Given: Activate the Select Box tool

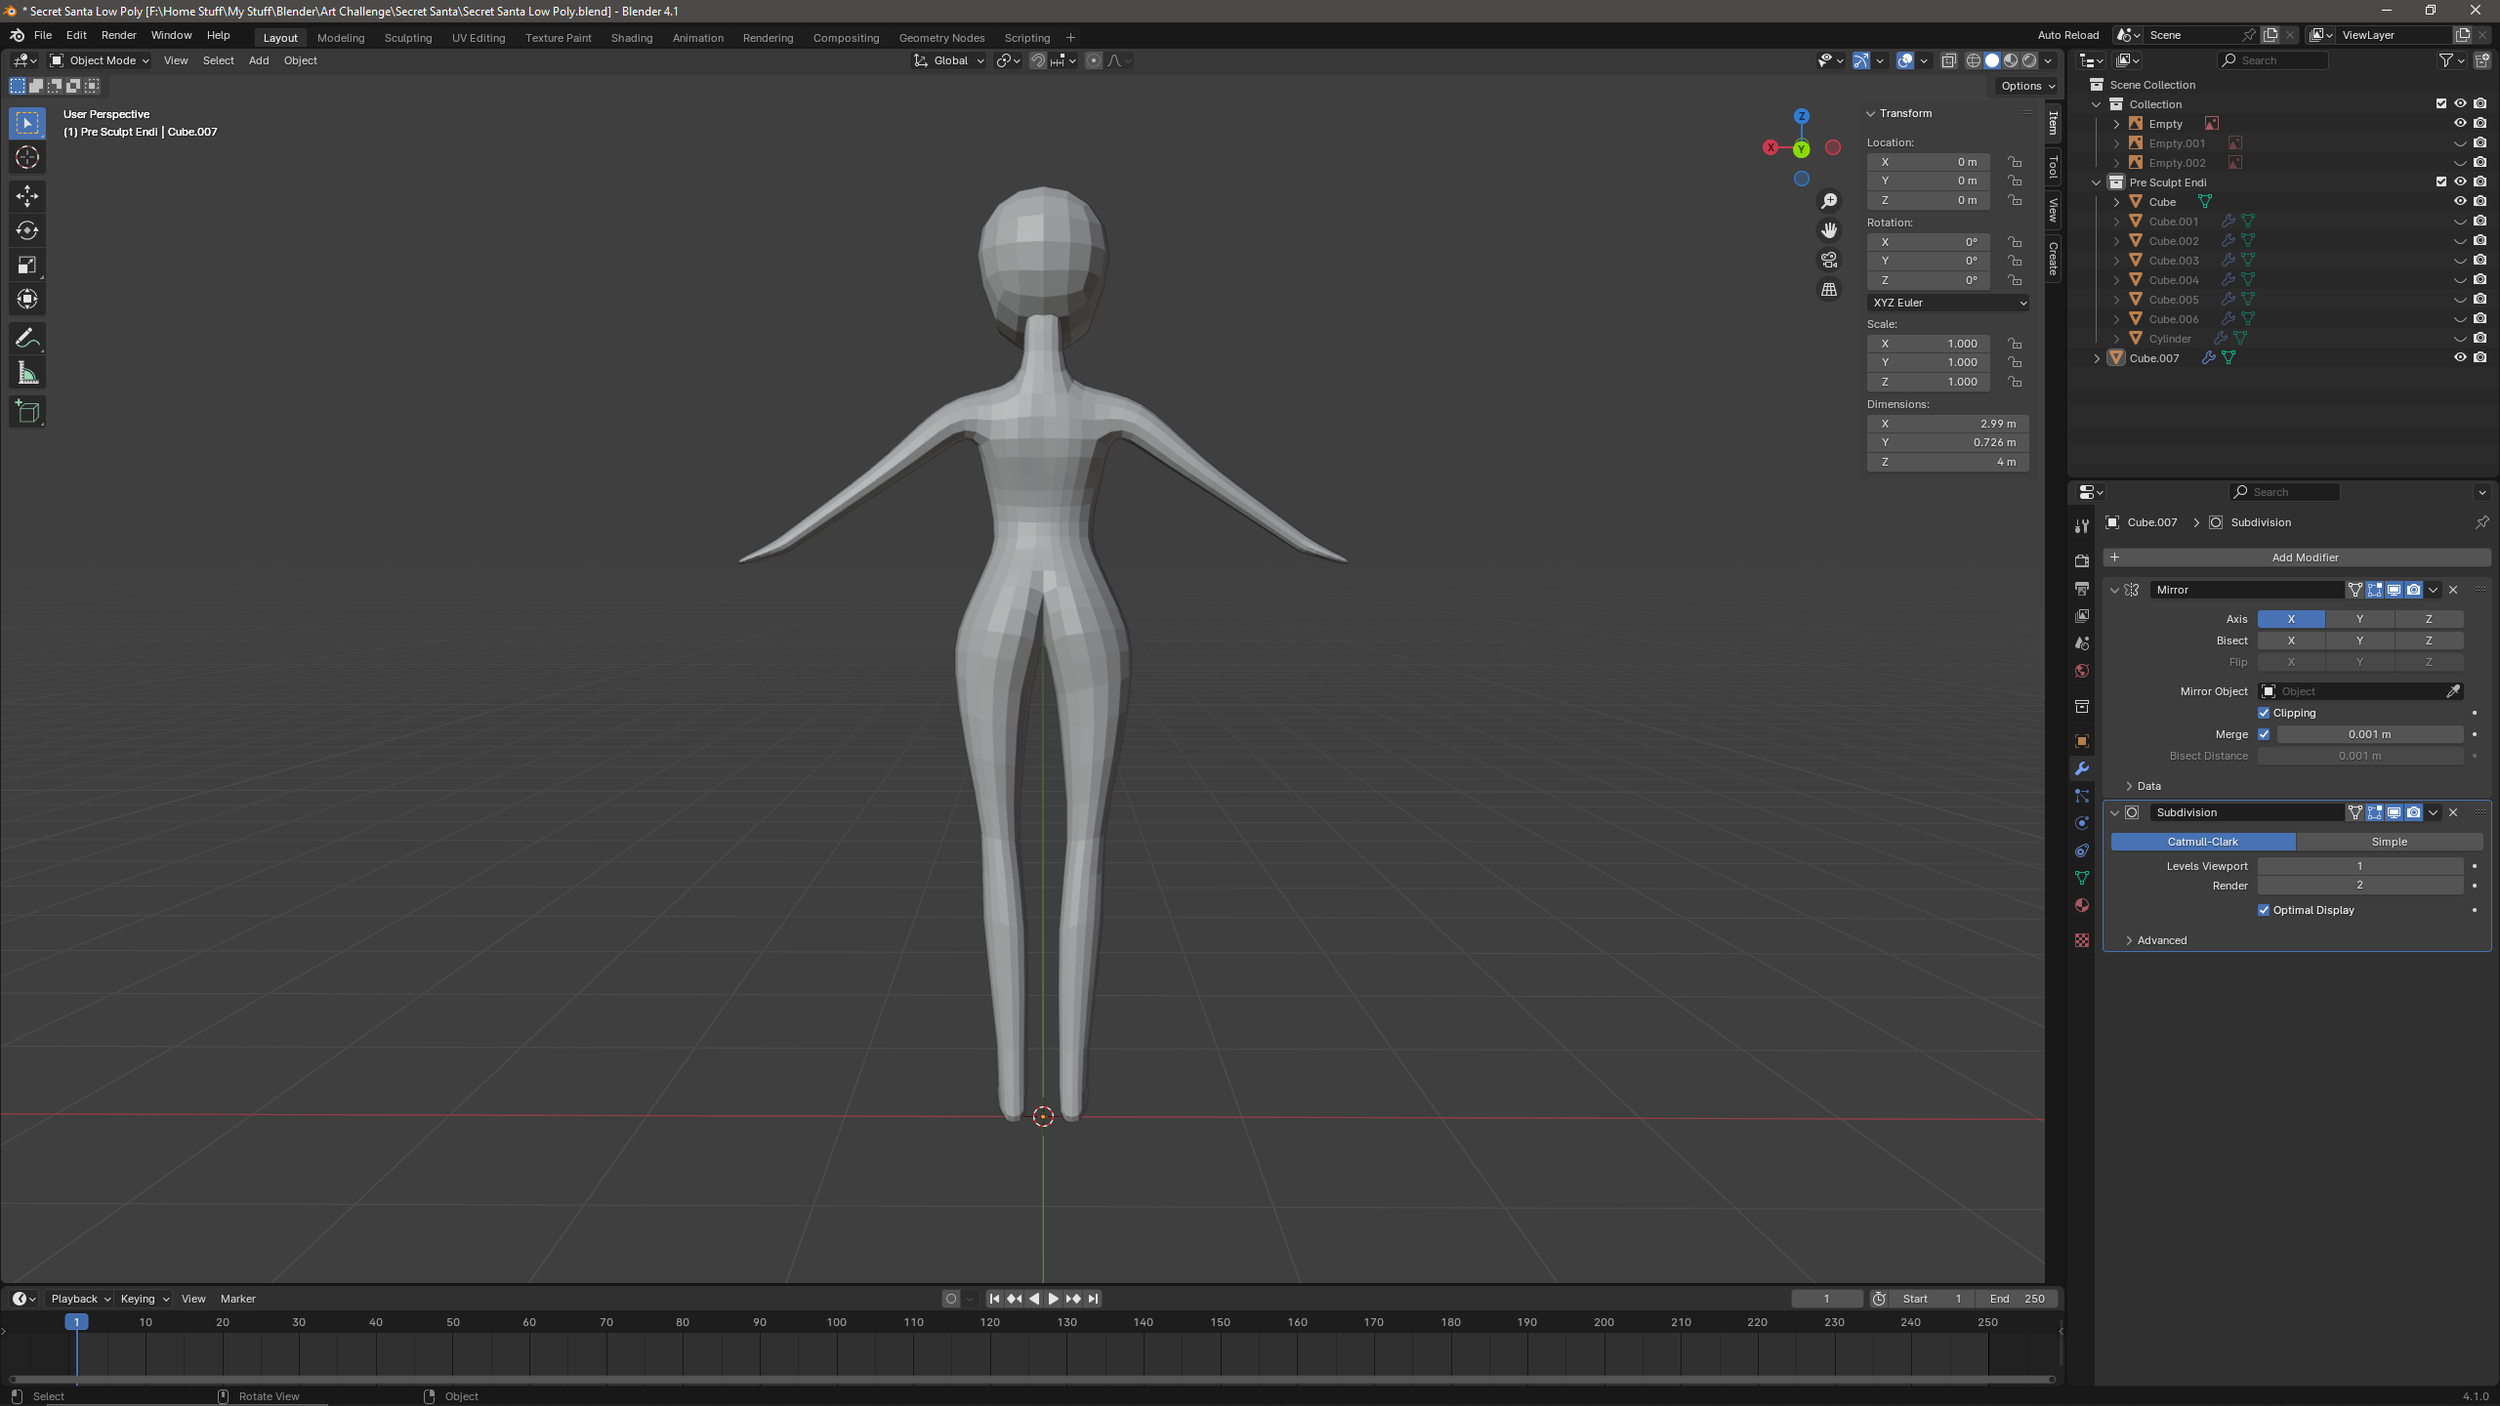Looking at the screenshot, I should 27,123.
